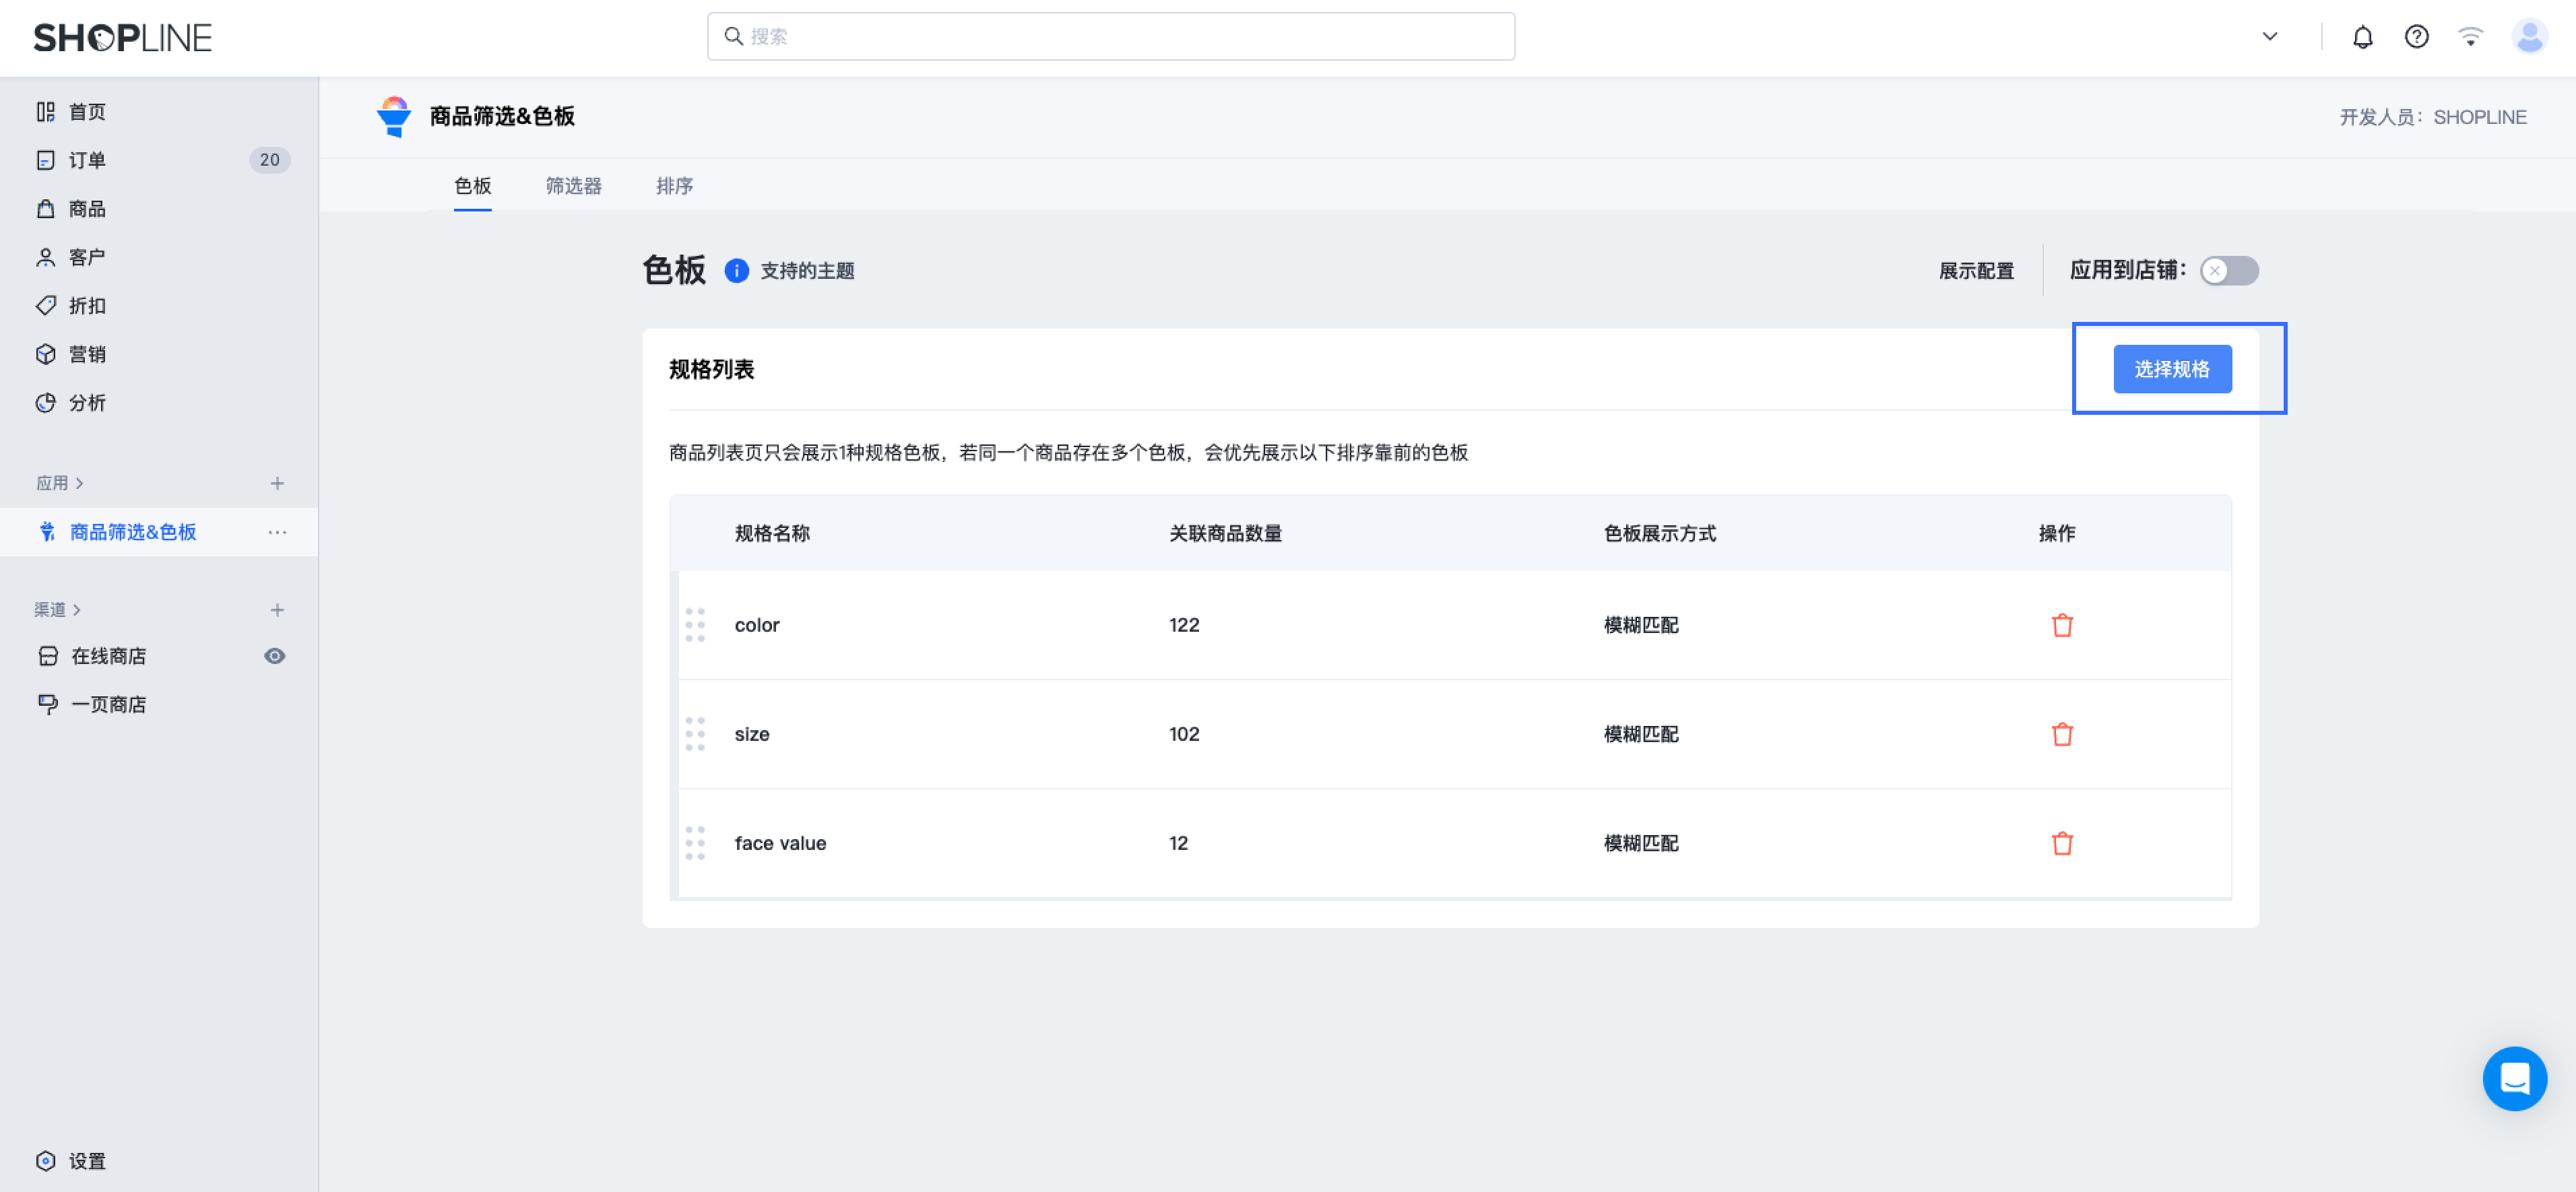Open more options for 商品筛选&色板
This screenshot has height=1192, width=2576.
(x=277, y=532)
